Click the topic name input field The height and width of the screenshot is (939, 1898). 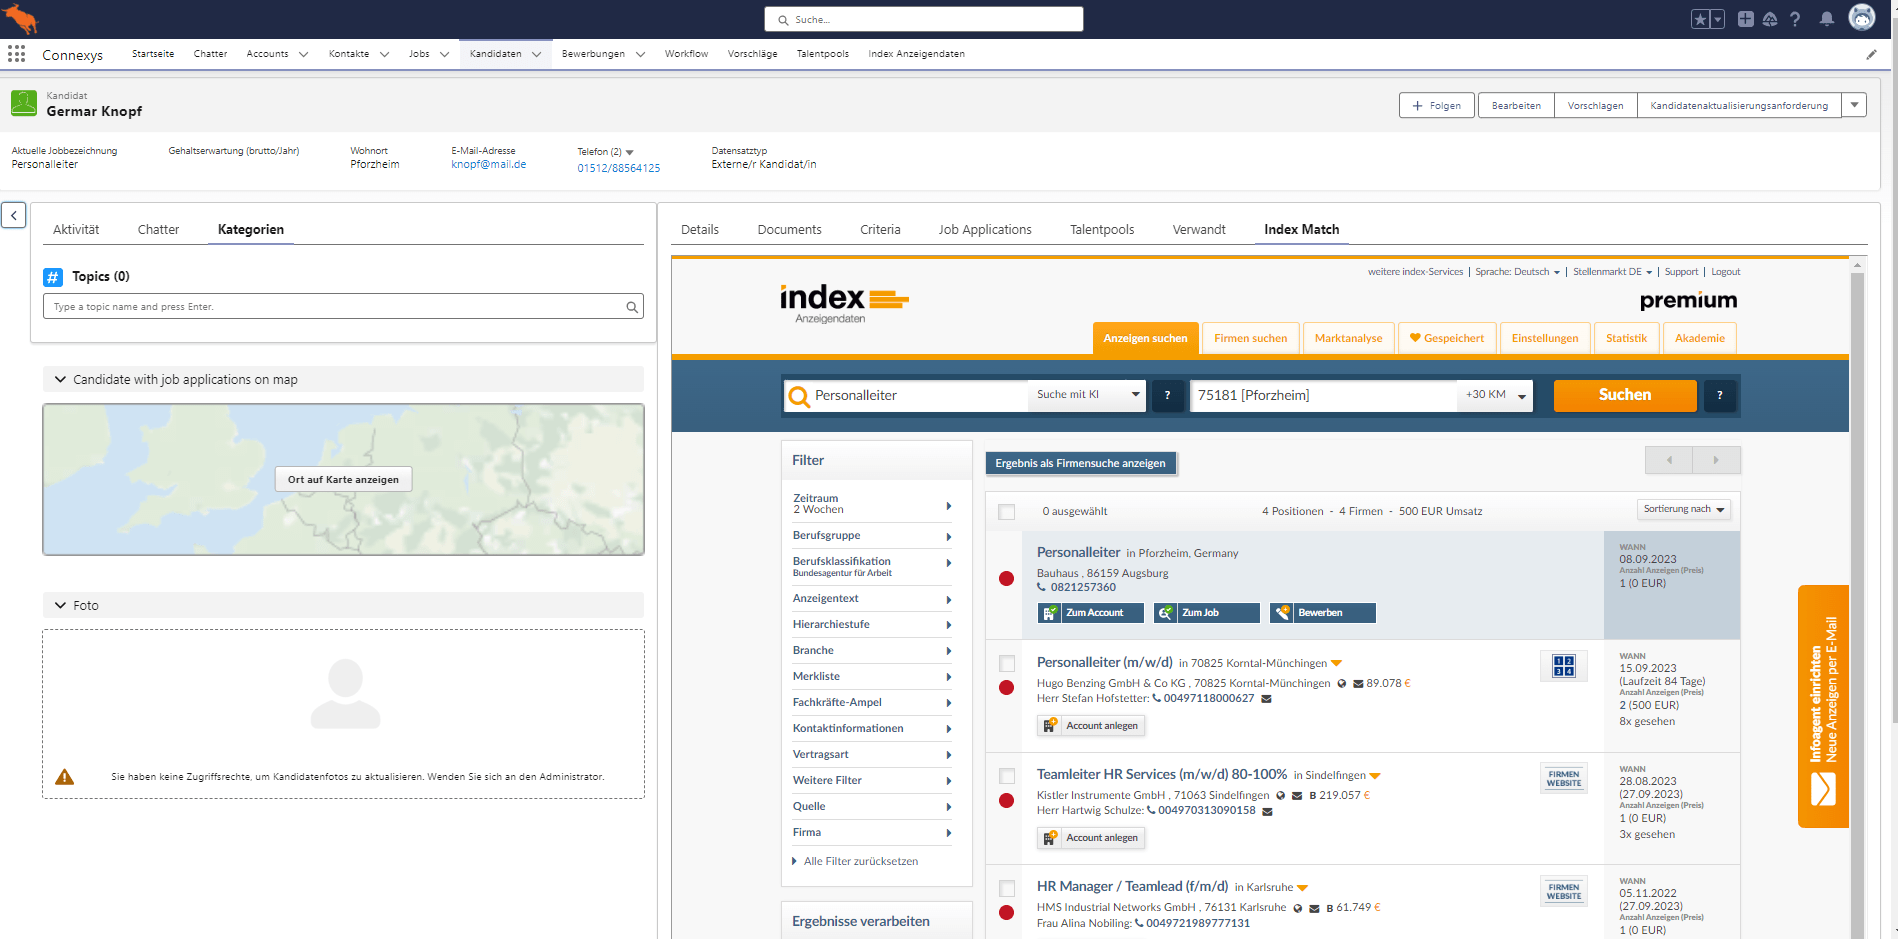(335, 307)
